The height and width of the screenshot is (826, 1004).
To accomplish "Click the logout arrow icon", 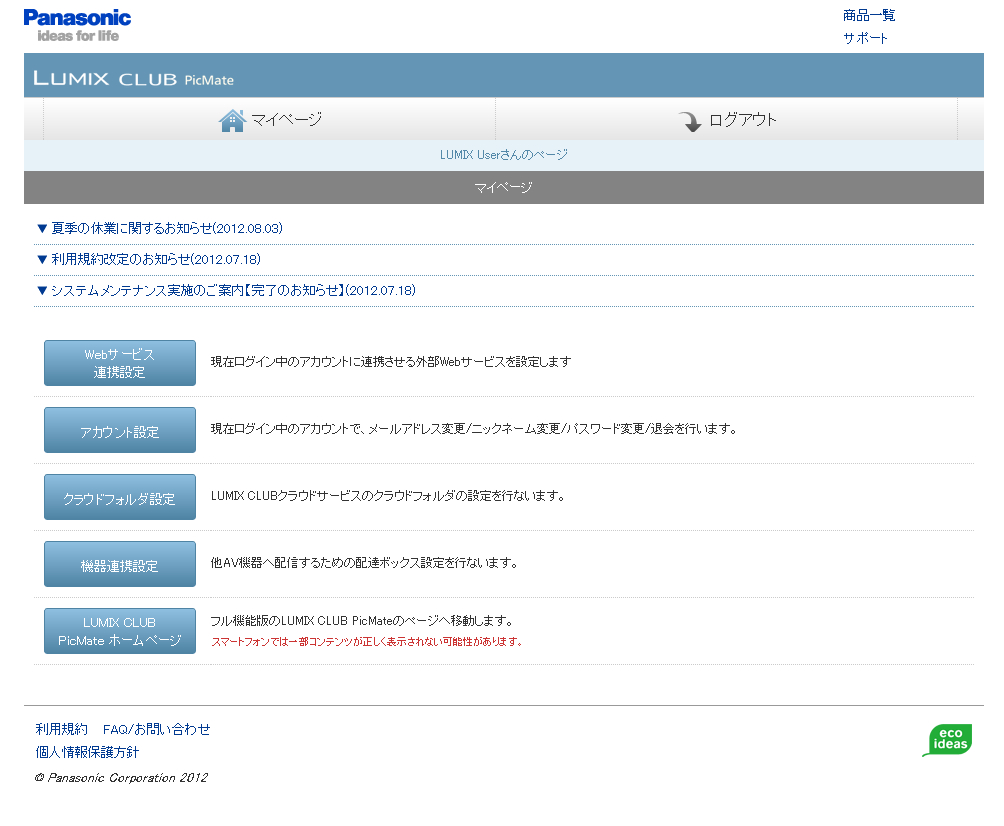I will click(x=691, y=120).
